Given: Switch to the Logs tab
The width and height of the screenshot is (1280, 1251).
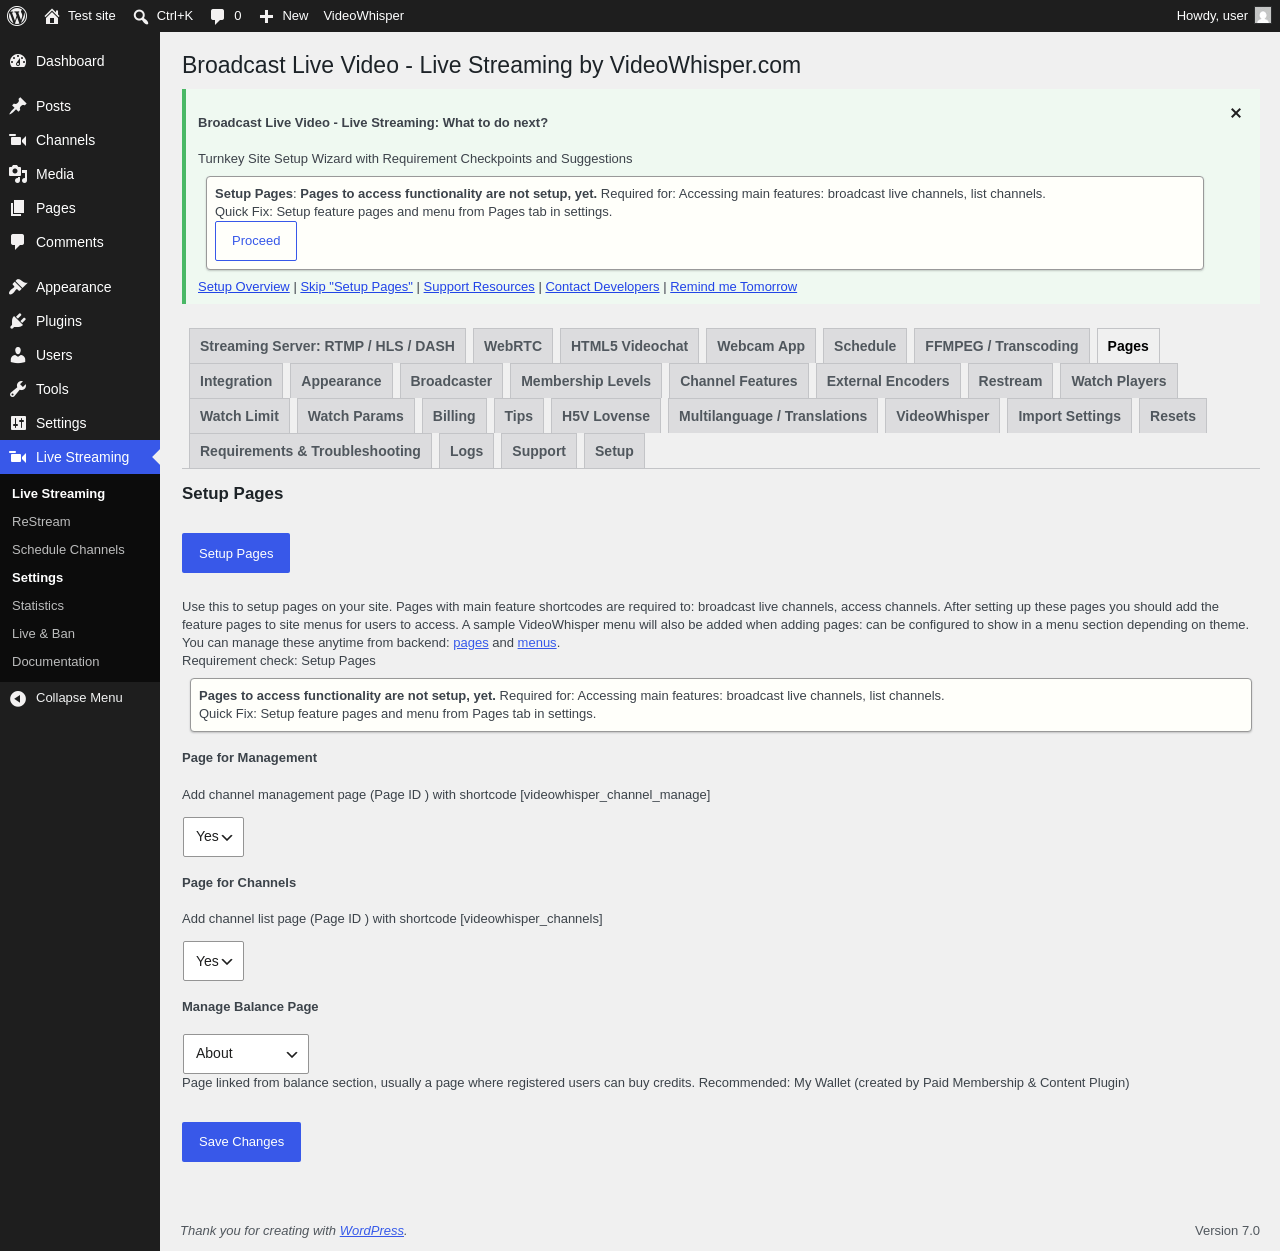Looking at the screenshot, I should tap(466, 451).
